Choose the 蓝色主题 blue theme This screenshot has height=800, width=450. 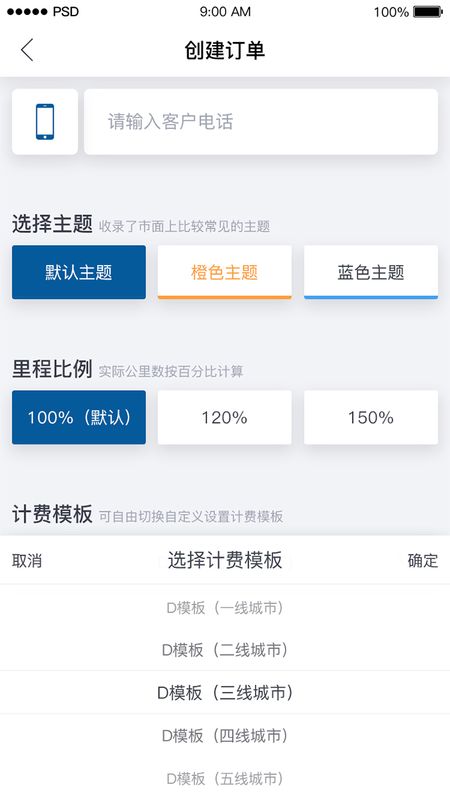click(x=371, y=272)
